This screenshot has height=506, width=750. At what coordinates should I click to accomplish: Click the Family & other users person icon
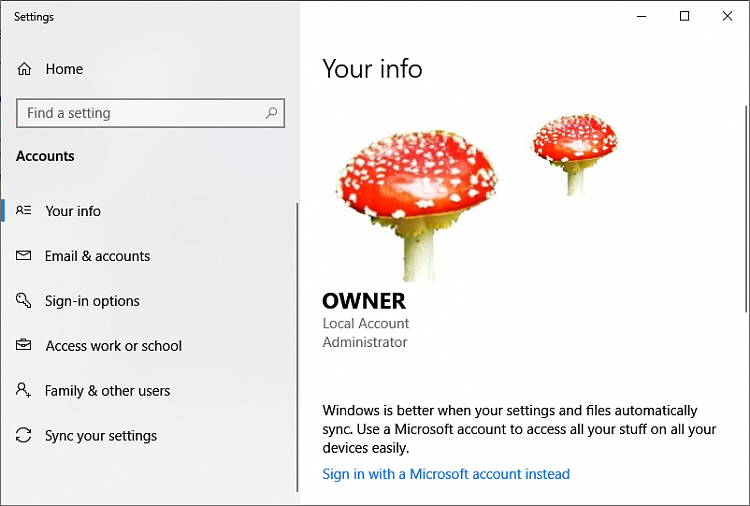23,390
